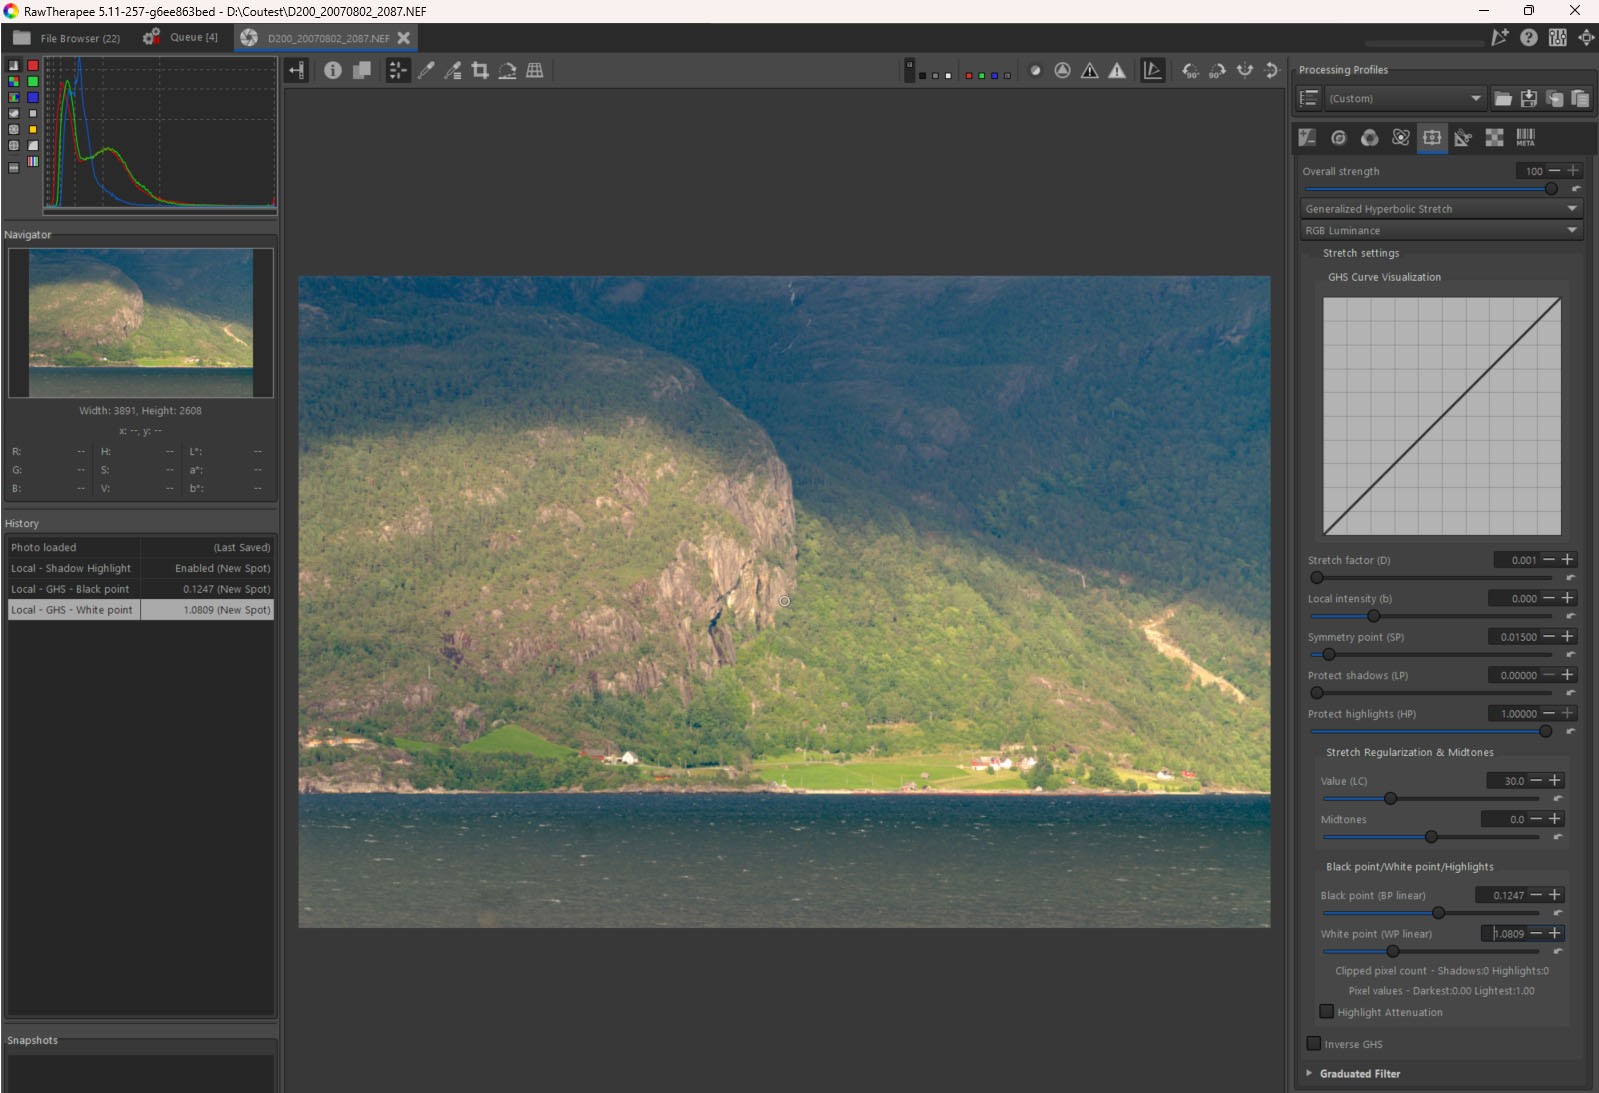Tick the Inverse GHS checkbox
Image resolution: width=1599 pixels, height=1093 pixels.
click(1314, 1044)
